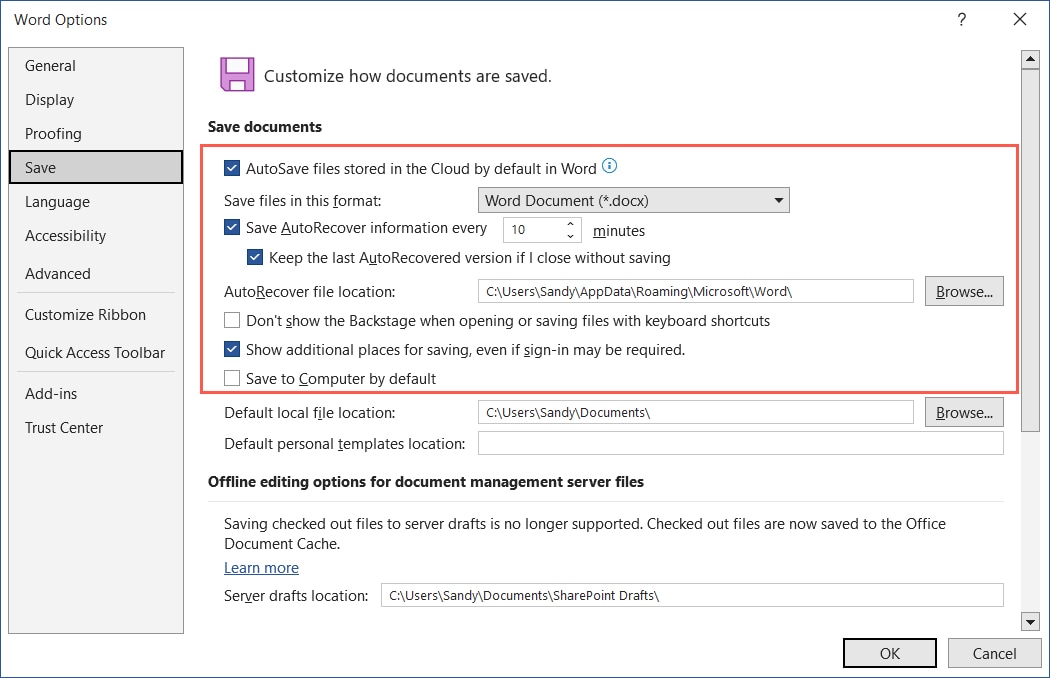Disable AutoSave files stored in the Cloud
Image resolution: width=1050 pixels, height=678 pixels.
[232, 166]
